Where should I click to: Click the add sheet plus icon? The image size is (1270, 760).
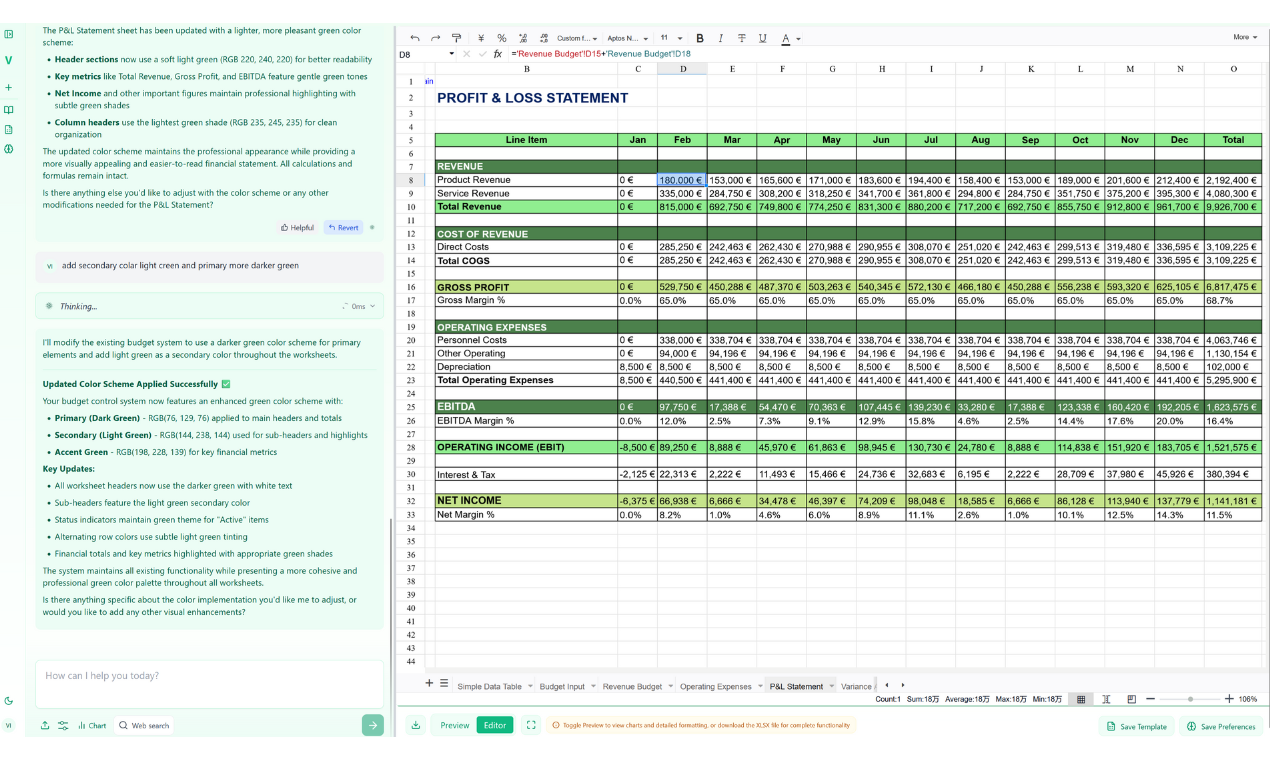coord(430,684)
